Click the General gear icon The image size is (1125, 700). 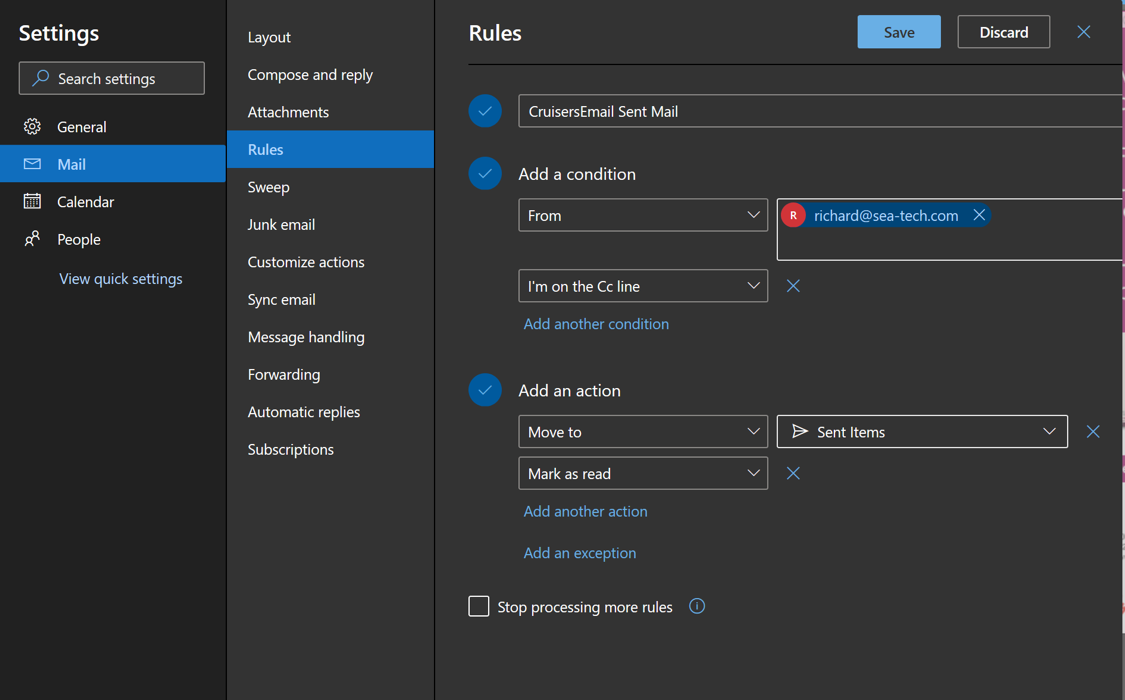33,127
